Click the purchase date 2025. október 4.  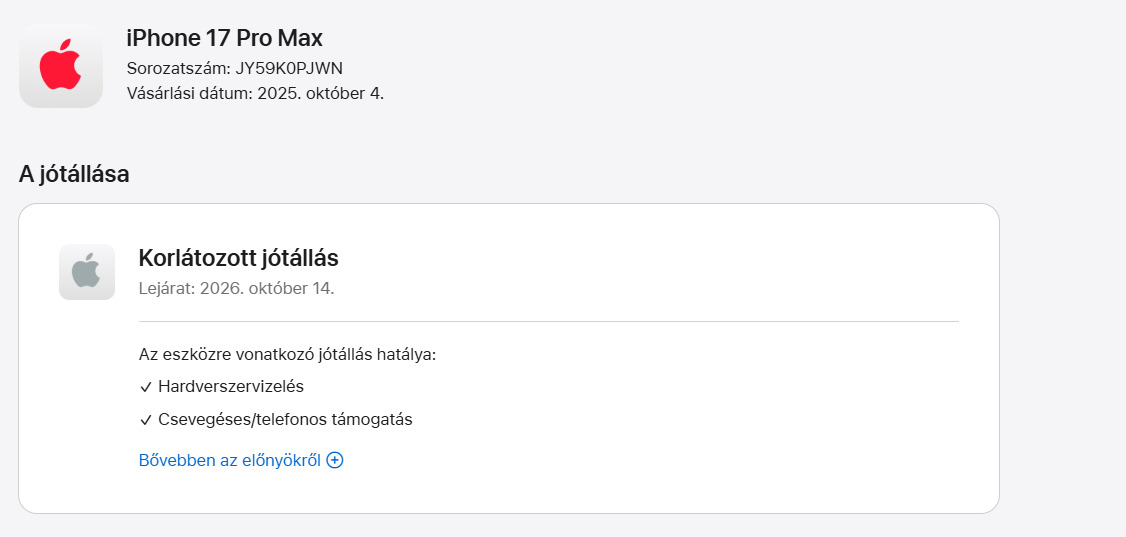tap(320, 93)
